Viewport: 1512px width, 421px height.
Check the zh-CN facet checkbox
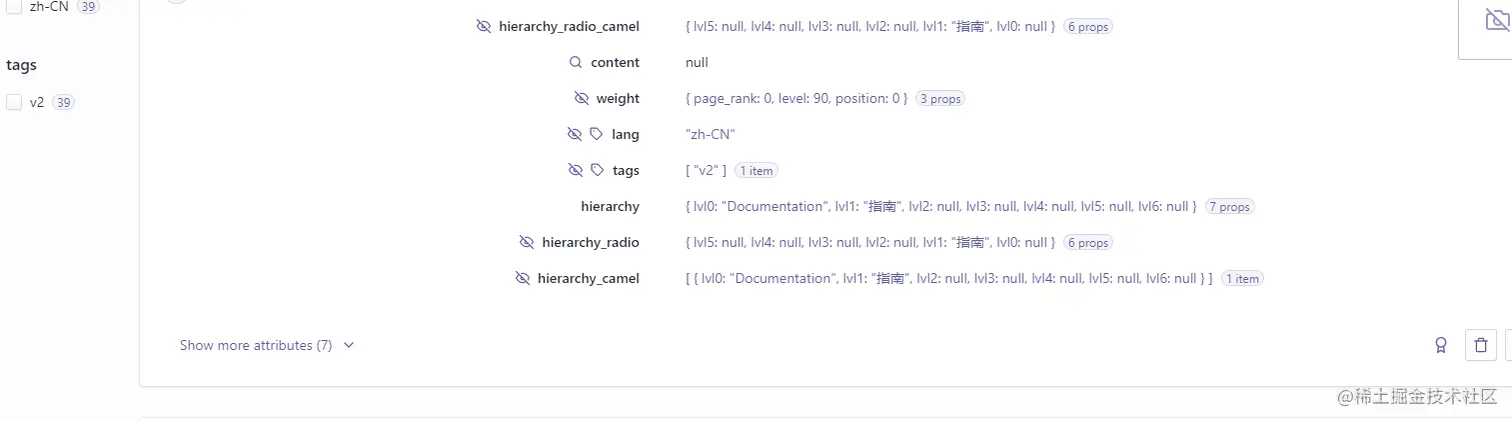[x=14, y=6]
